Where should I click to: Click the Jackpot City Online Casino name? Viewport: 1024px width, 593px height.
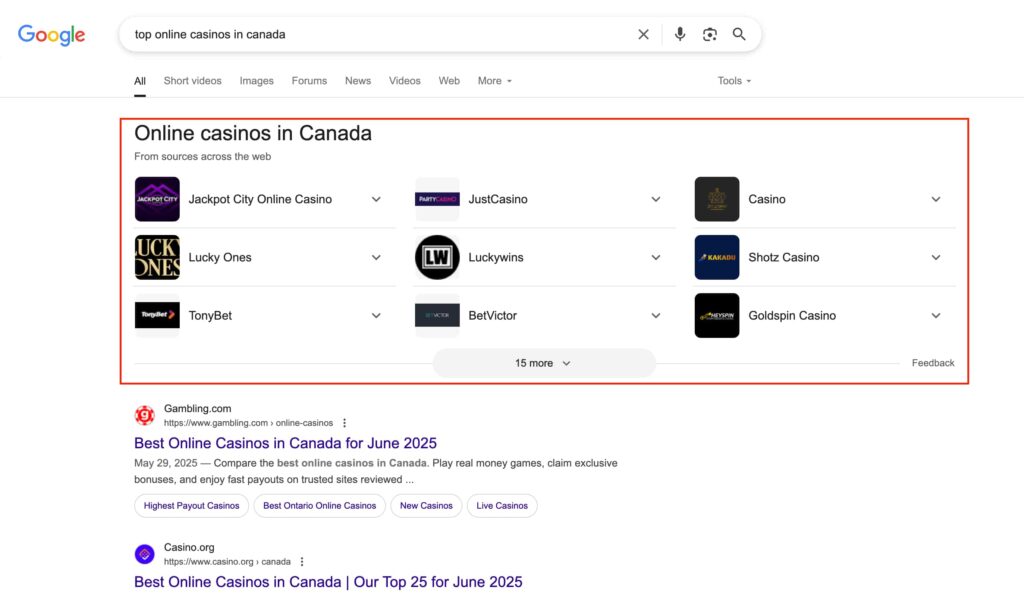click(x=260, y=199)
